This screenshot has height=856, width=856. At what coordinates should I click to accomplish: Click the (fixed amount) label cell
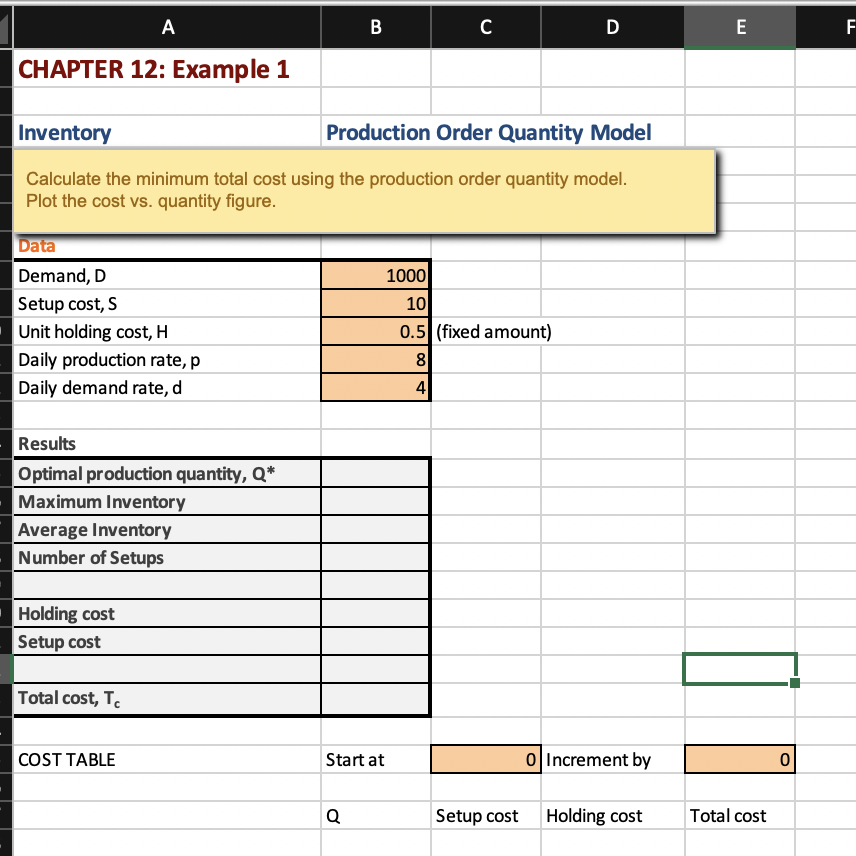click(x=484, y=331)
